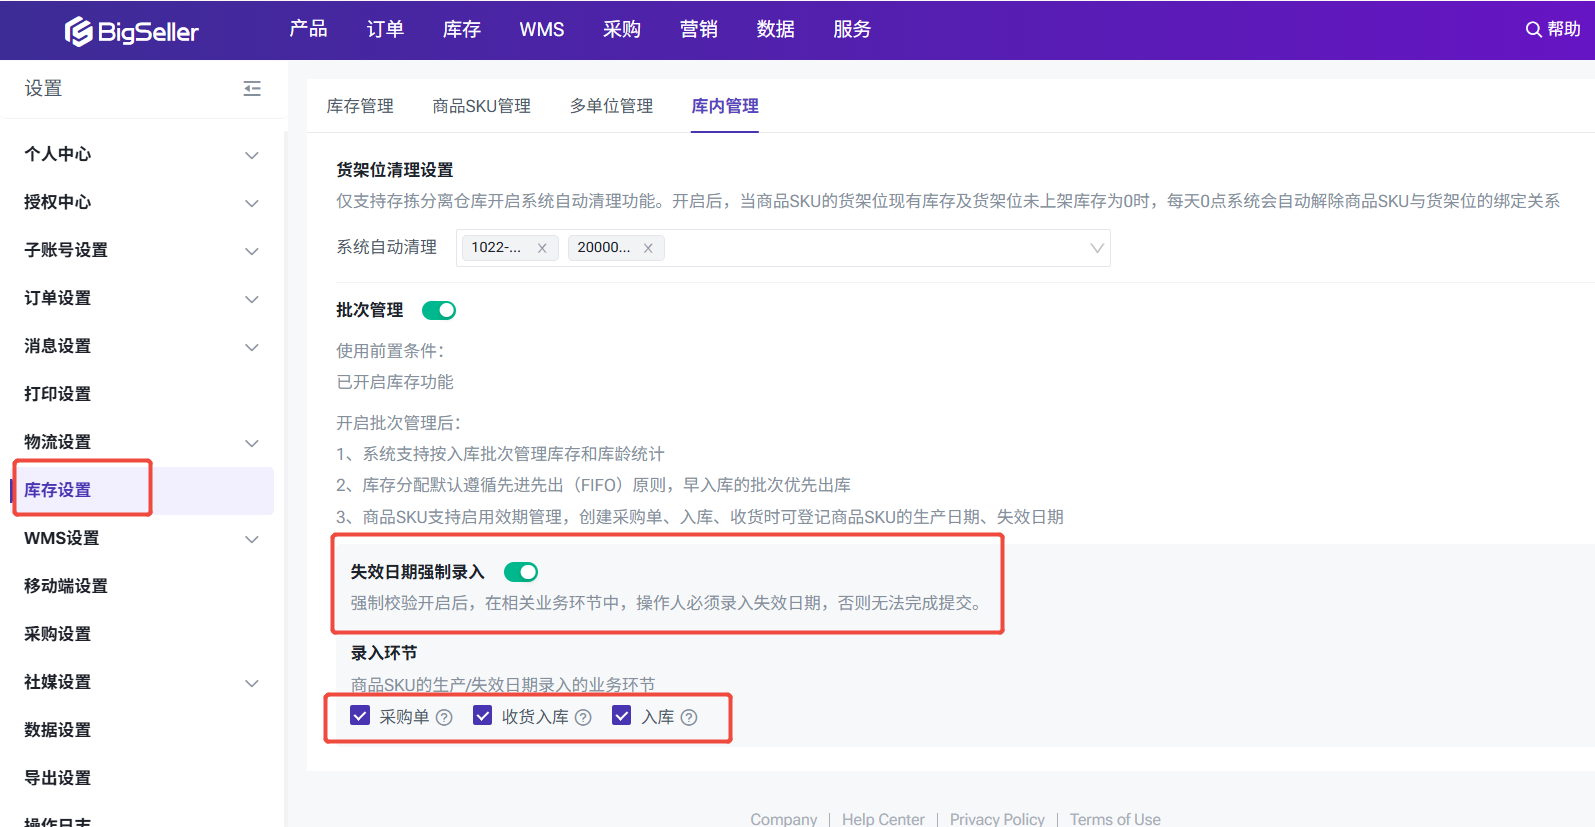Click the help search magnifier icon
1595x827 pixels.
1532,30
